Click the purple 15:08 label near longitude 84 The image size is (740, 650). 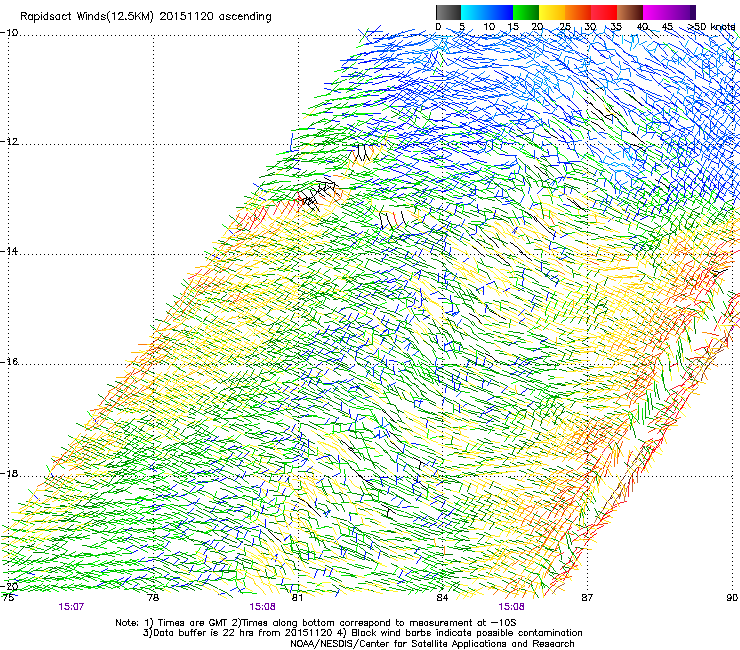[x=511, y=607]
